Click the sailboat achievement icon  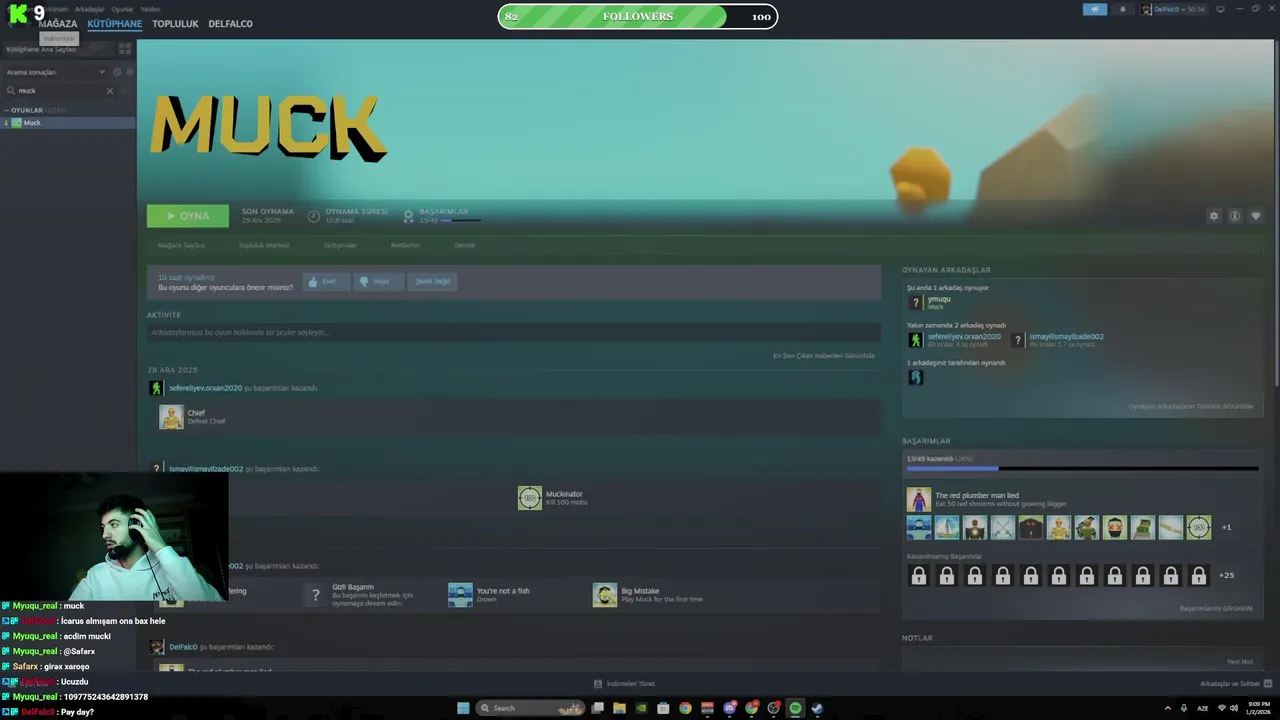click(947, 527)
